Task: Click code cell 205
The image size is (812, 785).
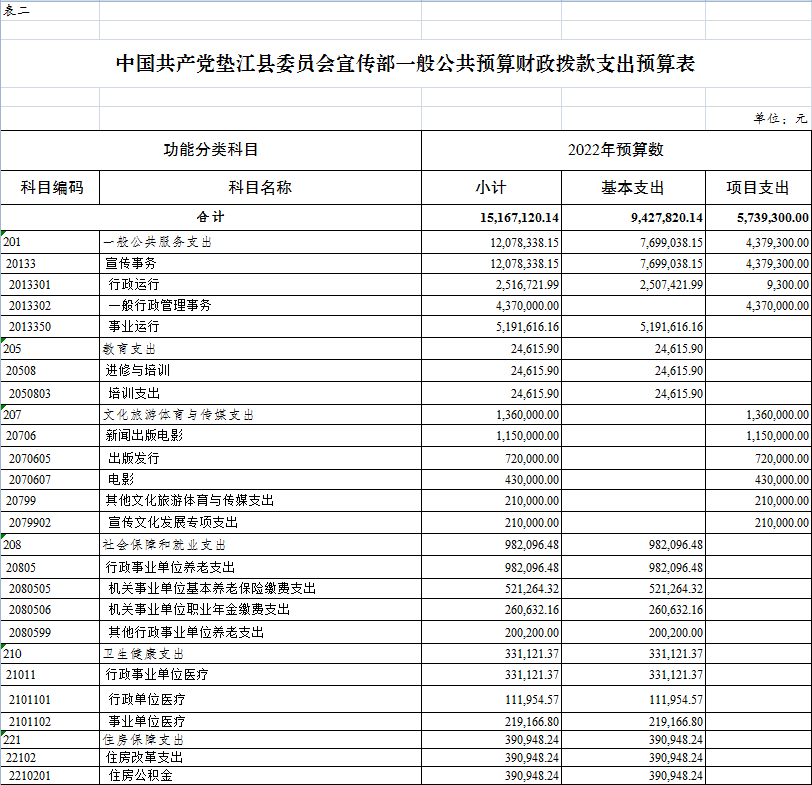Action: pos(50,348)
